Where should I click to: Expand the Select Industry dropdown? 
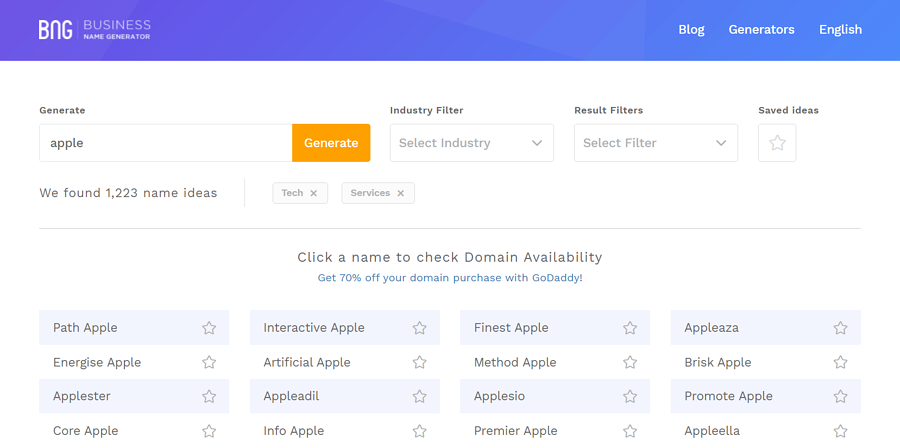point(471,143)
